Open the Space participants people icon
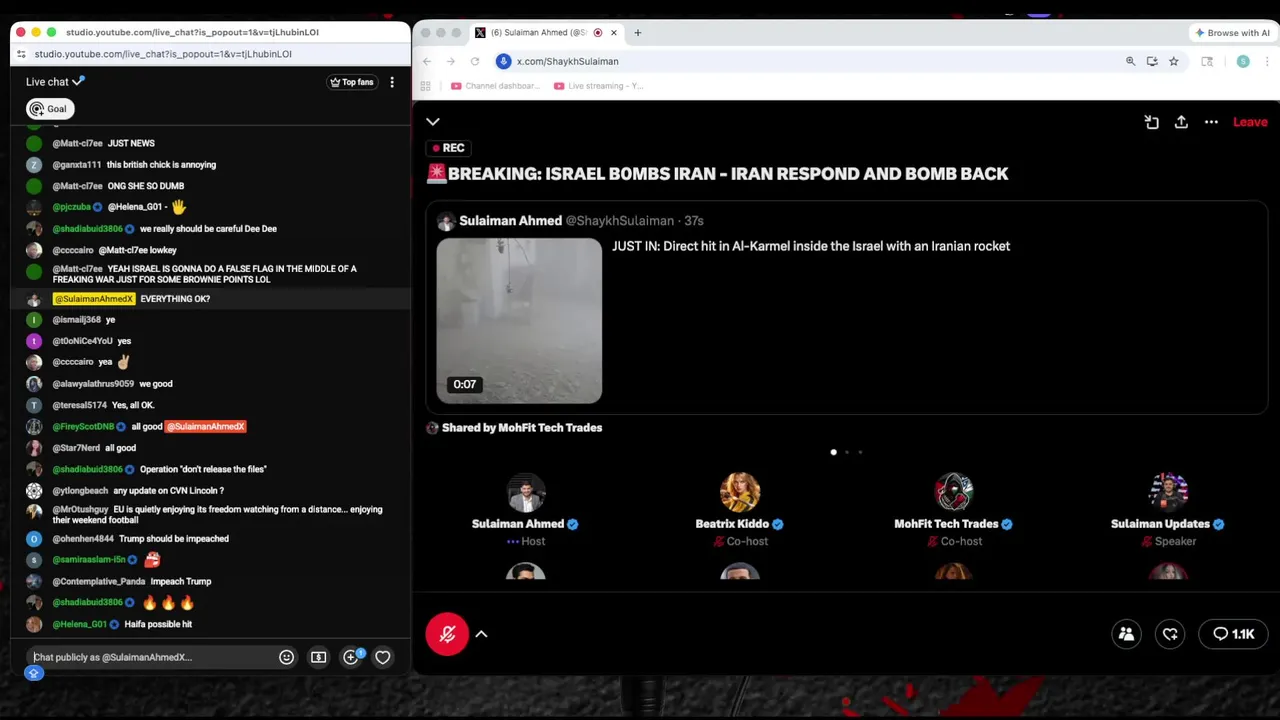1280x720 pixels. 1126,634
